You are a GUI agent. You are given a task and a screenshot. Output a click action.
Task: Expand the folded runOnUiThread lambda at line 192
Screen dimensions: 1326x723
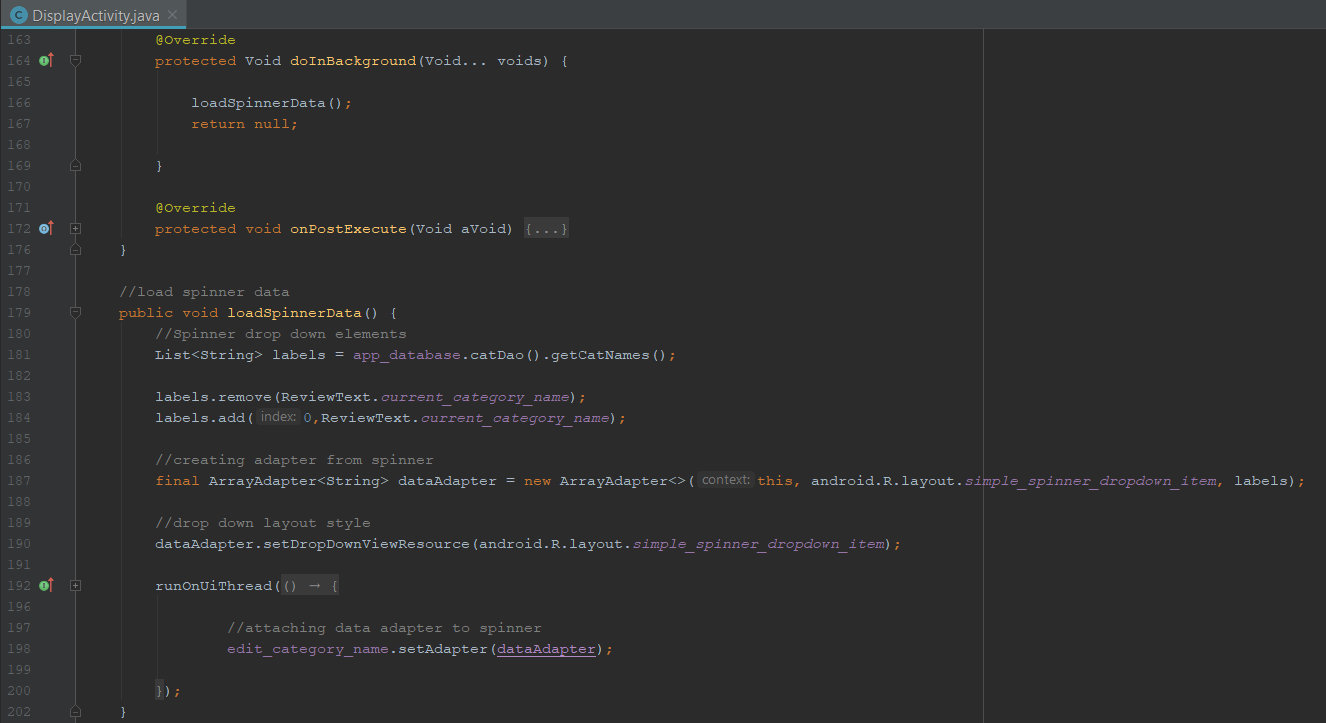(x=76, y=586)
